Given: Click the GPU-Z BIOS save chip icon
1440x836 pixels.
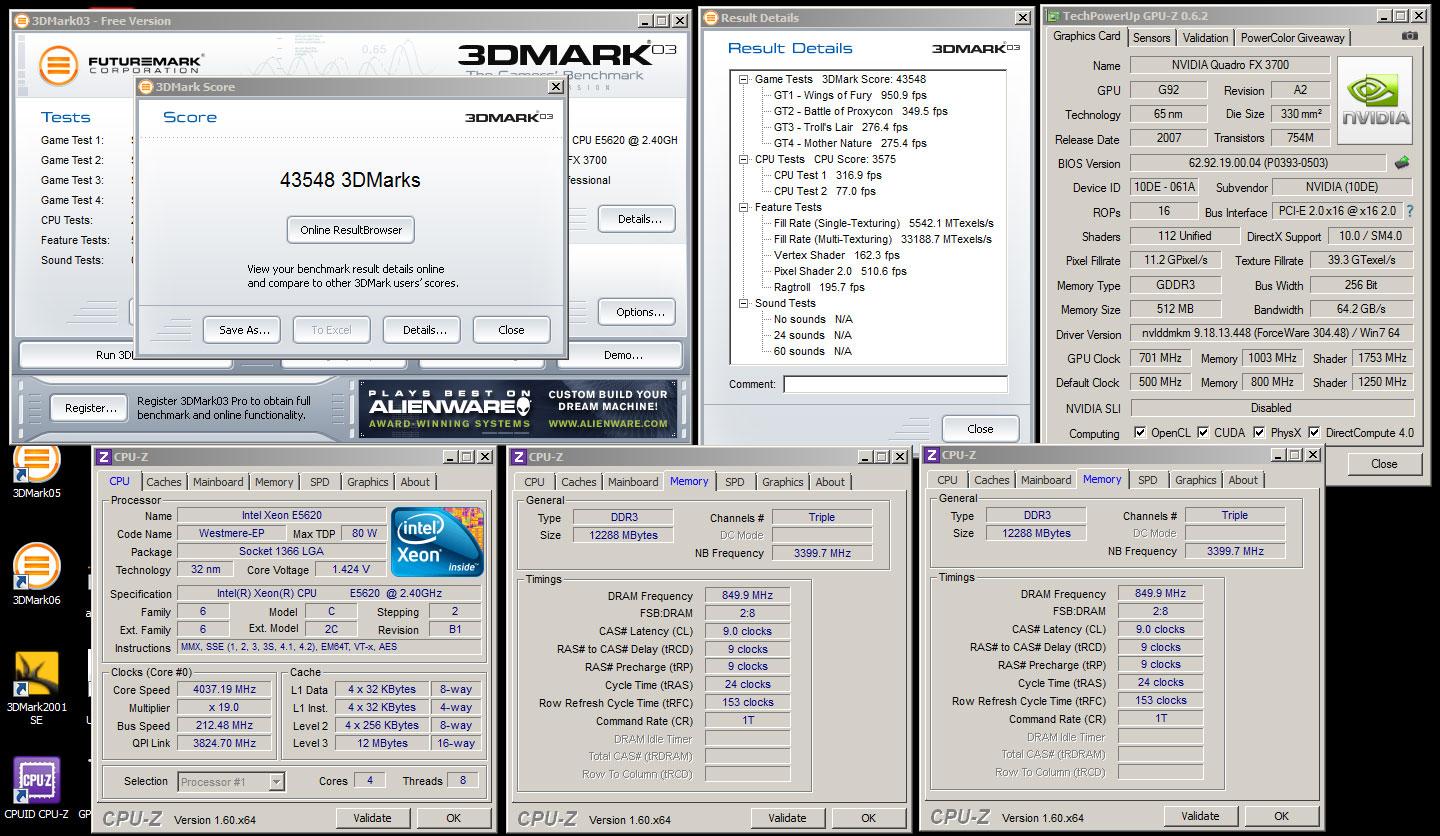Looking at the screenshot, I should coord(1402,163).
